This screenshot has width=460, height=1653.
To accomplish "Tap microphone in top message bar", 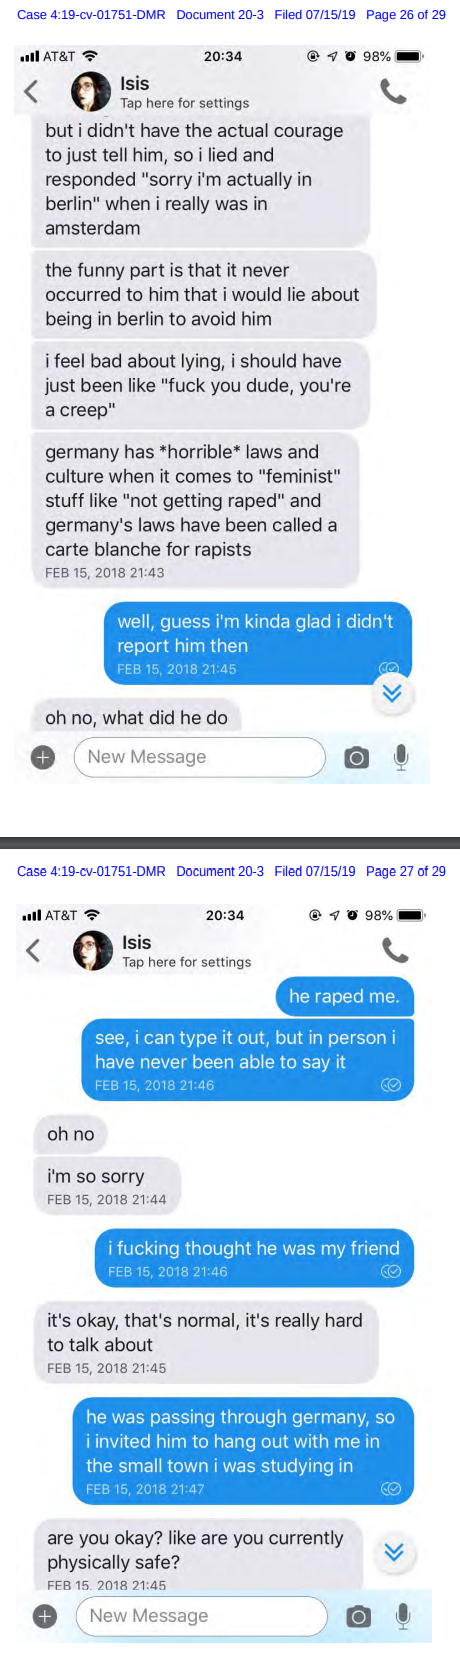I will click(x=401, y=758).
